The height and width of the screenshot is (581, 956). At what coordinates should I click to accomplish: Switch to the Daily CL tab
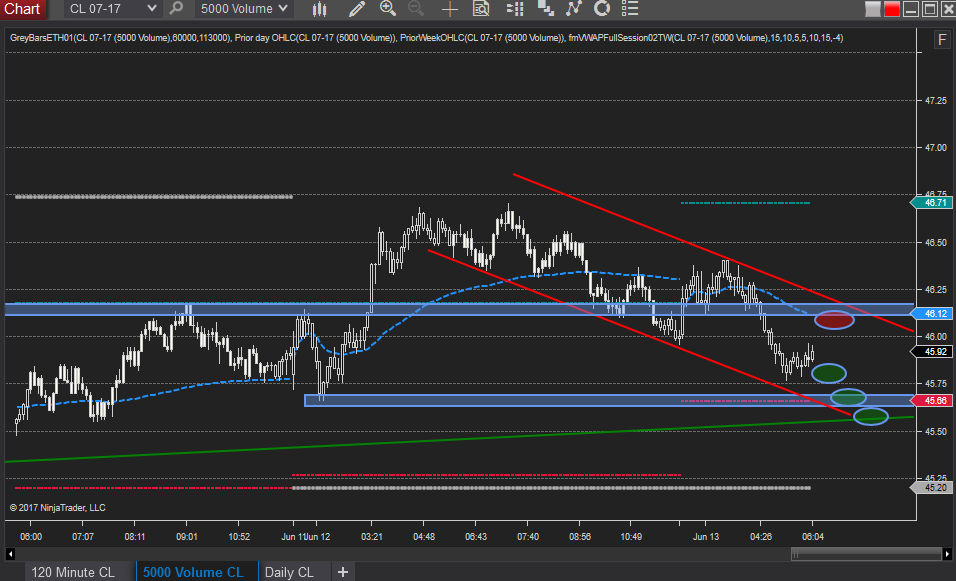[289, 572]
